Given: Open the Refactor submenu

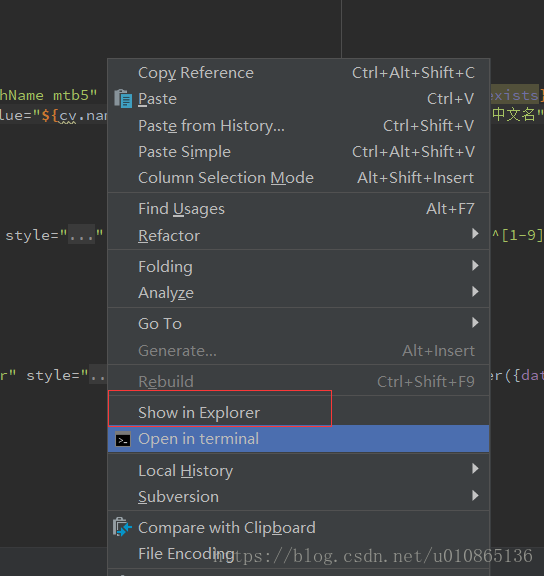Looking at the screenshot, I should click(x=298, y=235).
